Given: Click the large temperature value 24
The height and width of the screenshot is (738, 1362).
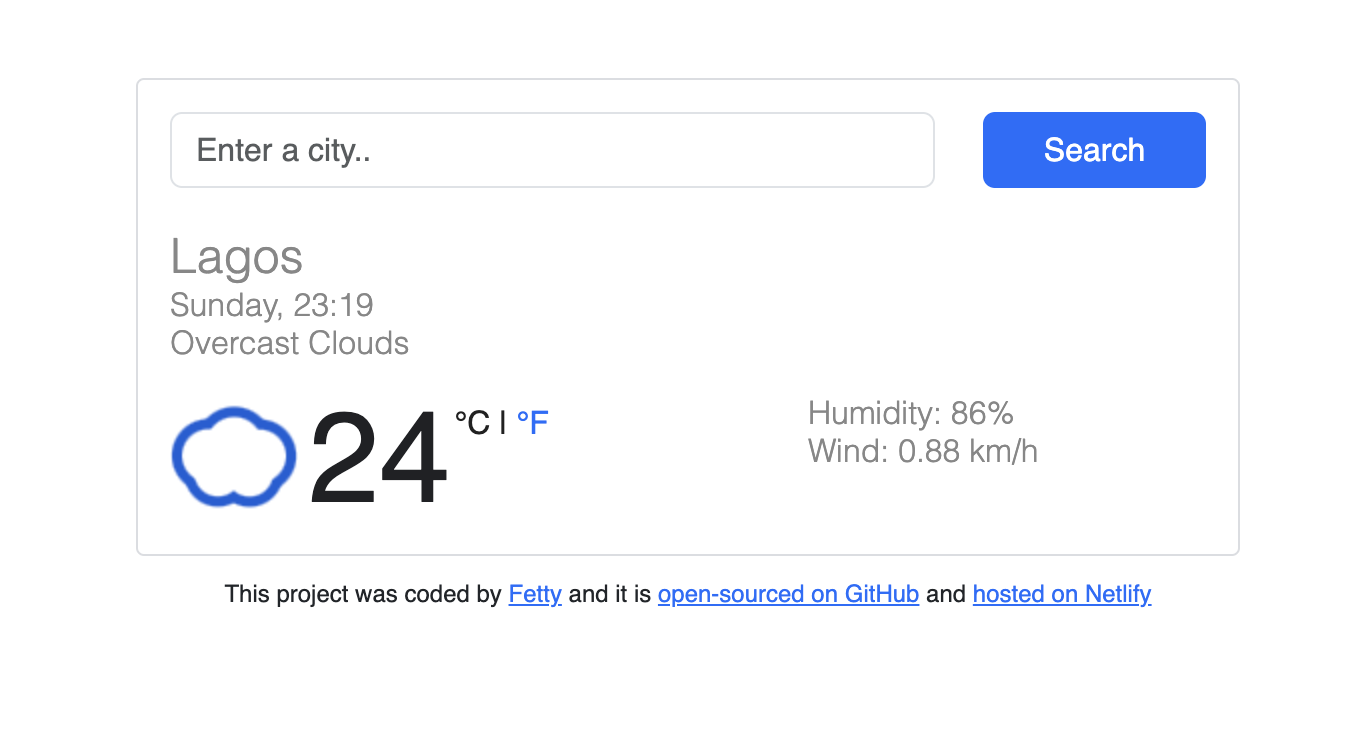Looking at the screenshot, I should 377,457.
